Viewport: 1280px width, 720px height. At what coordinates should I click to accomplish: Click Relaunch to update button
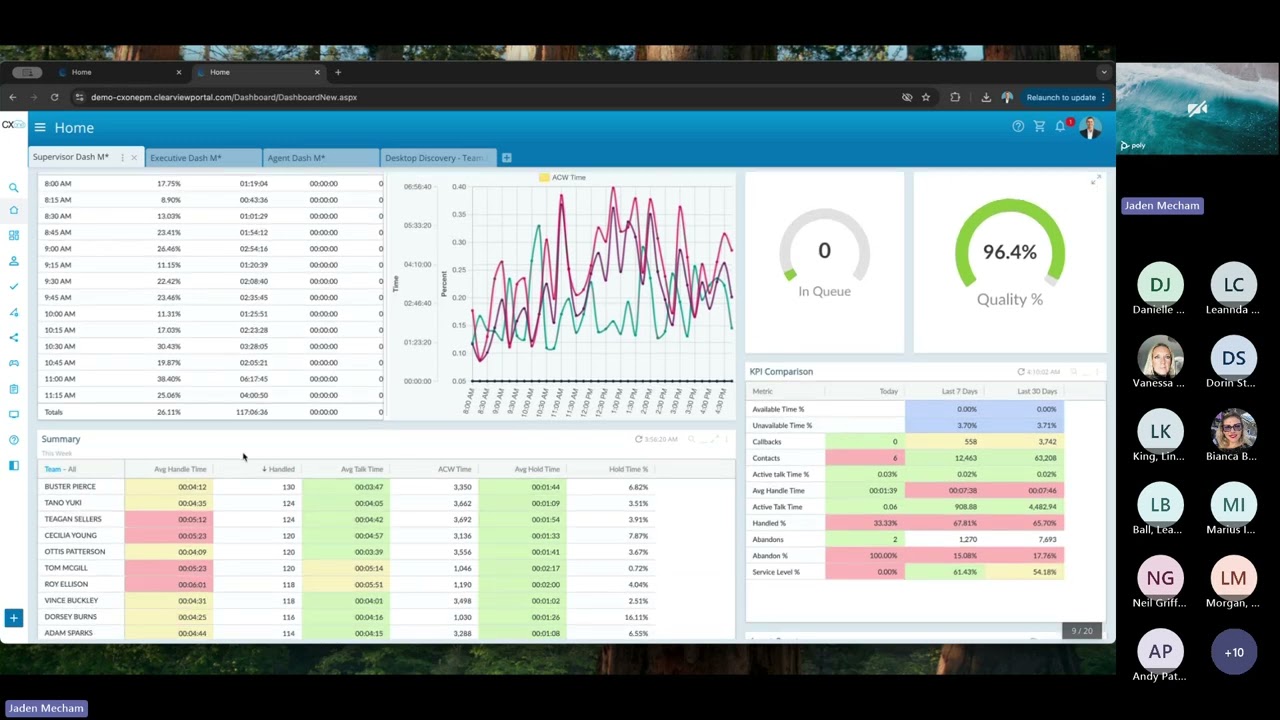[x=1061, y=97]
